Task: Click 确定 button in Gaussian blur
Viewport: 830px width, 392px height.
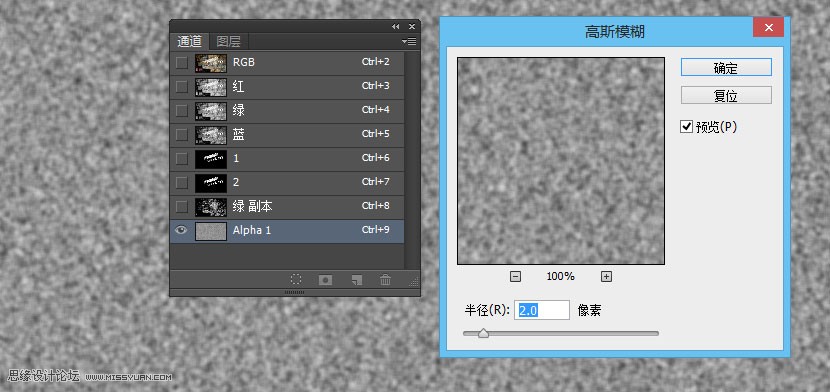Action: [726, 68]
